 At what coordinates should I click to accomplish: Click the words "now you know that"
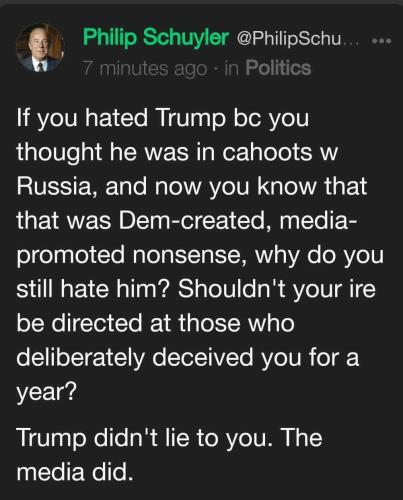point(261,187)
